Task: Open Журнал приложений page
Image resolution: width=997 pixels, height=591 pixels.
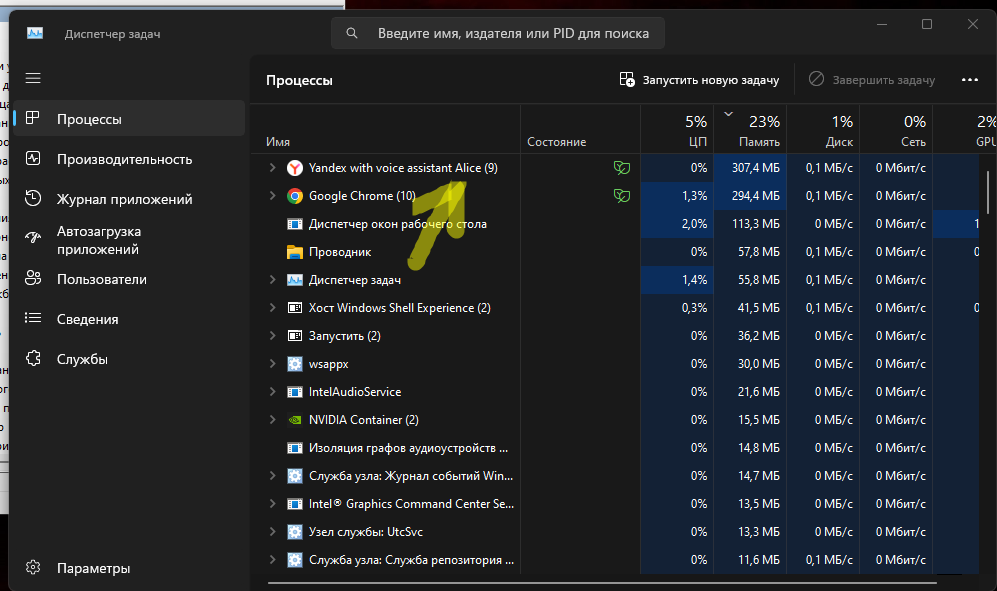Action: [x=129, y=199]
